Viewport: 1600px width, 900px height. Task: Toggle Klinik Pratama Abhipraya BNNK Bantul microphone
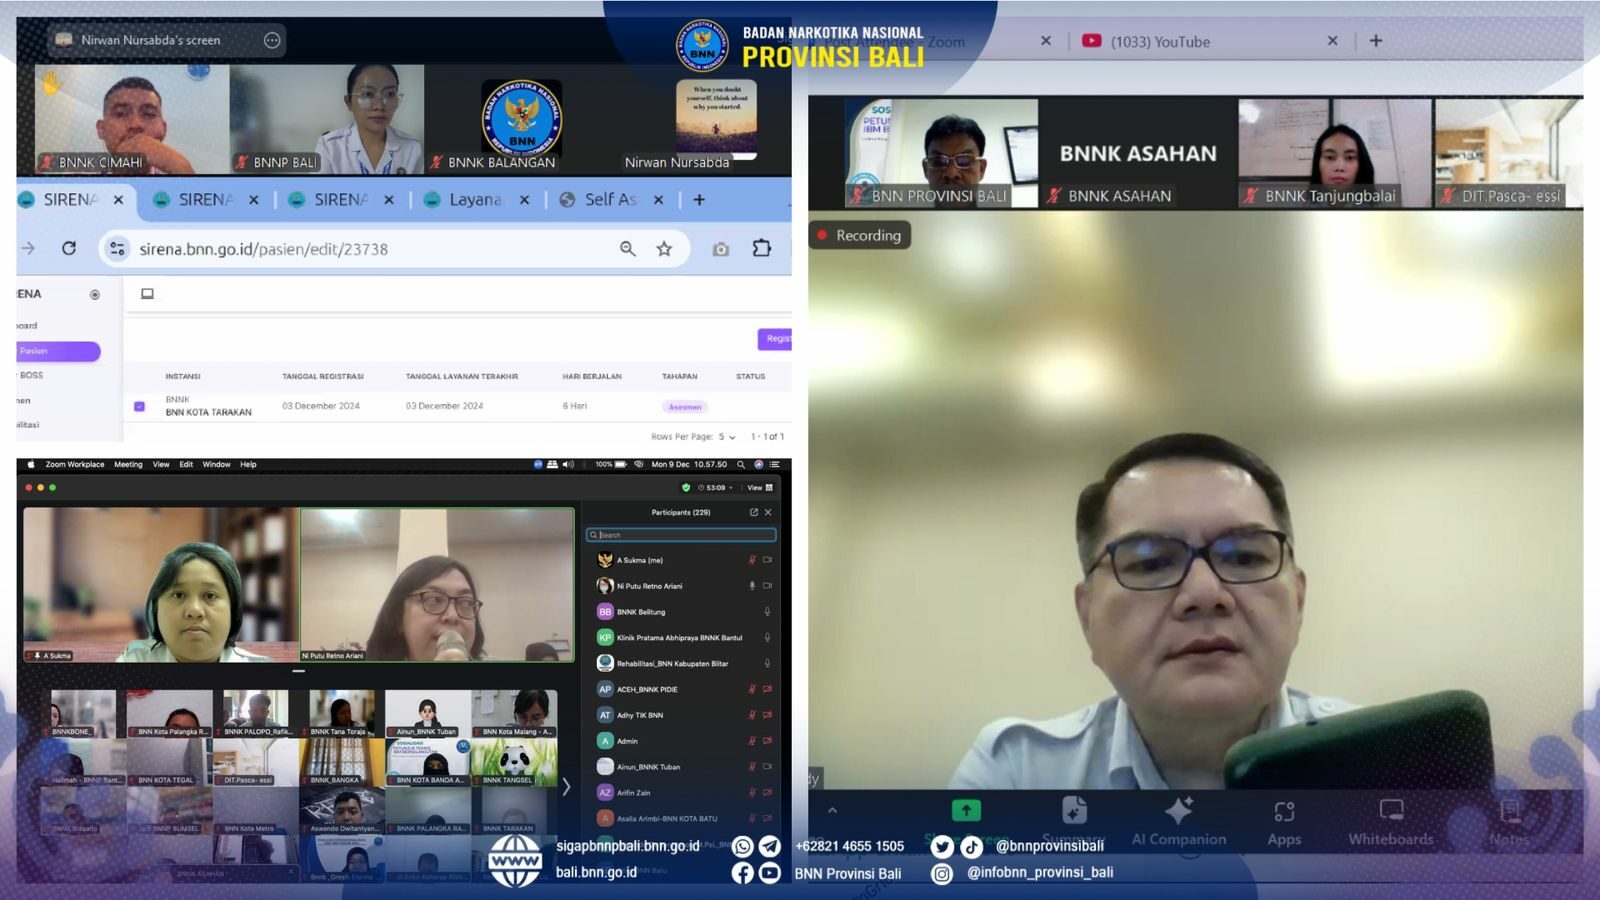(x=767, y=638)
